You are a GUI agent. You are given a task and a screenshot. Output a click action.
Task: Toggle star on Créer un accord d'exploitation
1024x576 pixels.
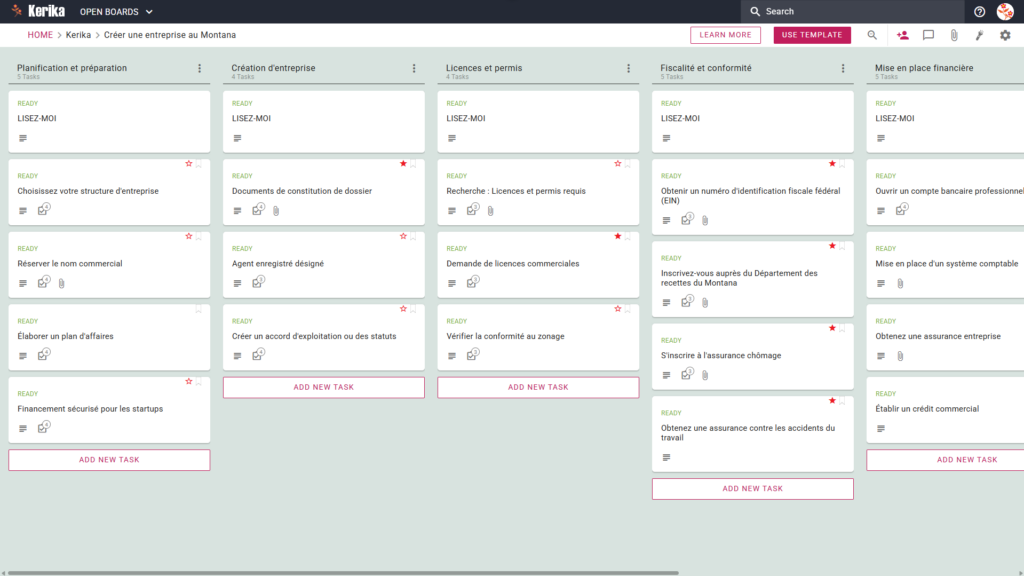tap(403, 309)
